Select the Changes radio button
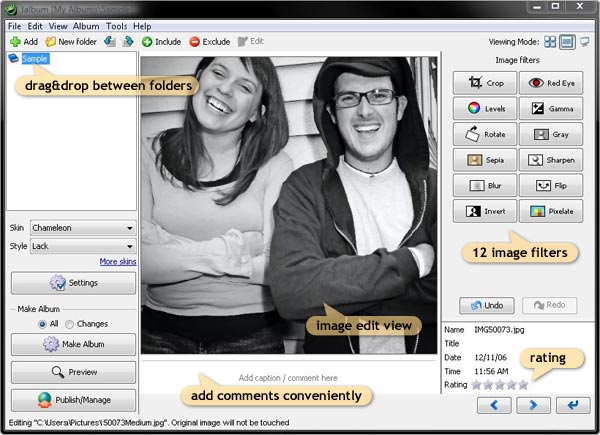The height and width of the screenshot is (435, 600). click(70, 324)
